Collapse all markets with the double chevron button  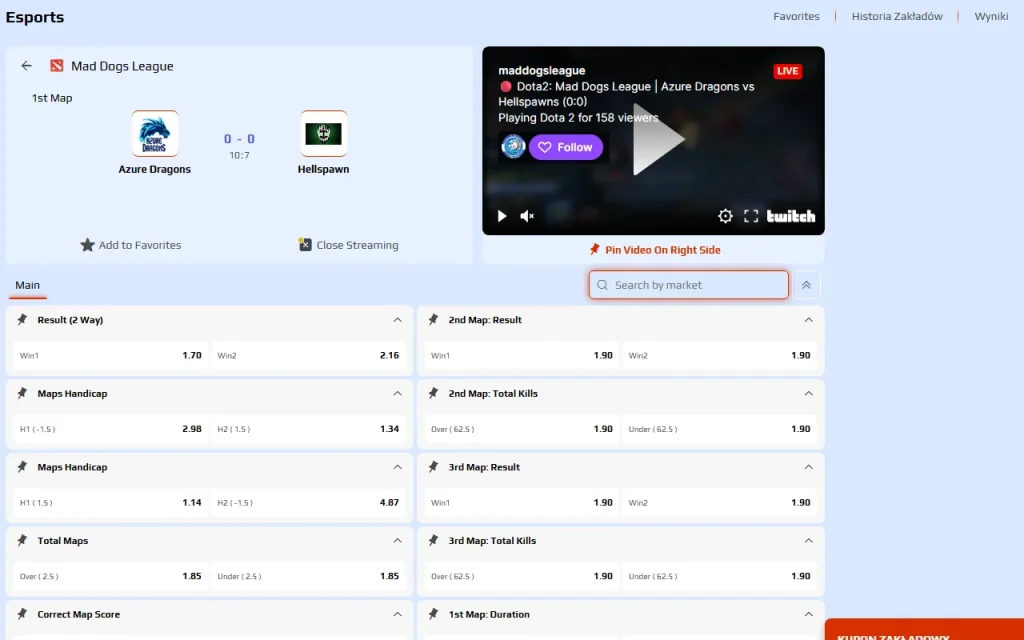(x=807, y=285)
